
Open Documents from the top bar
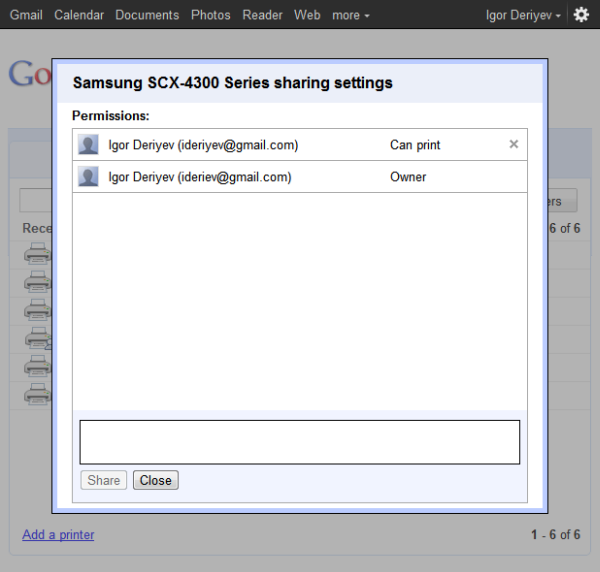[x=147, y=15]
